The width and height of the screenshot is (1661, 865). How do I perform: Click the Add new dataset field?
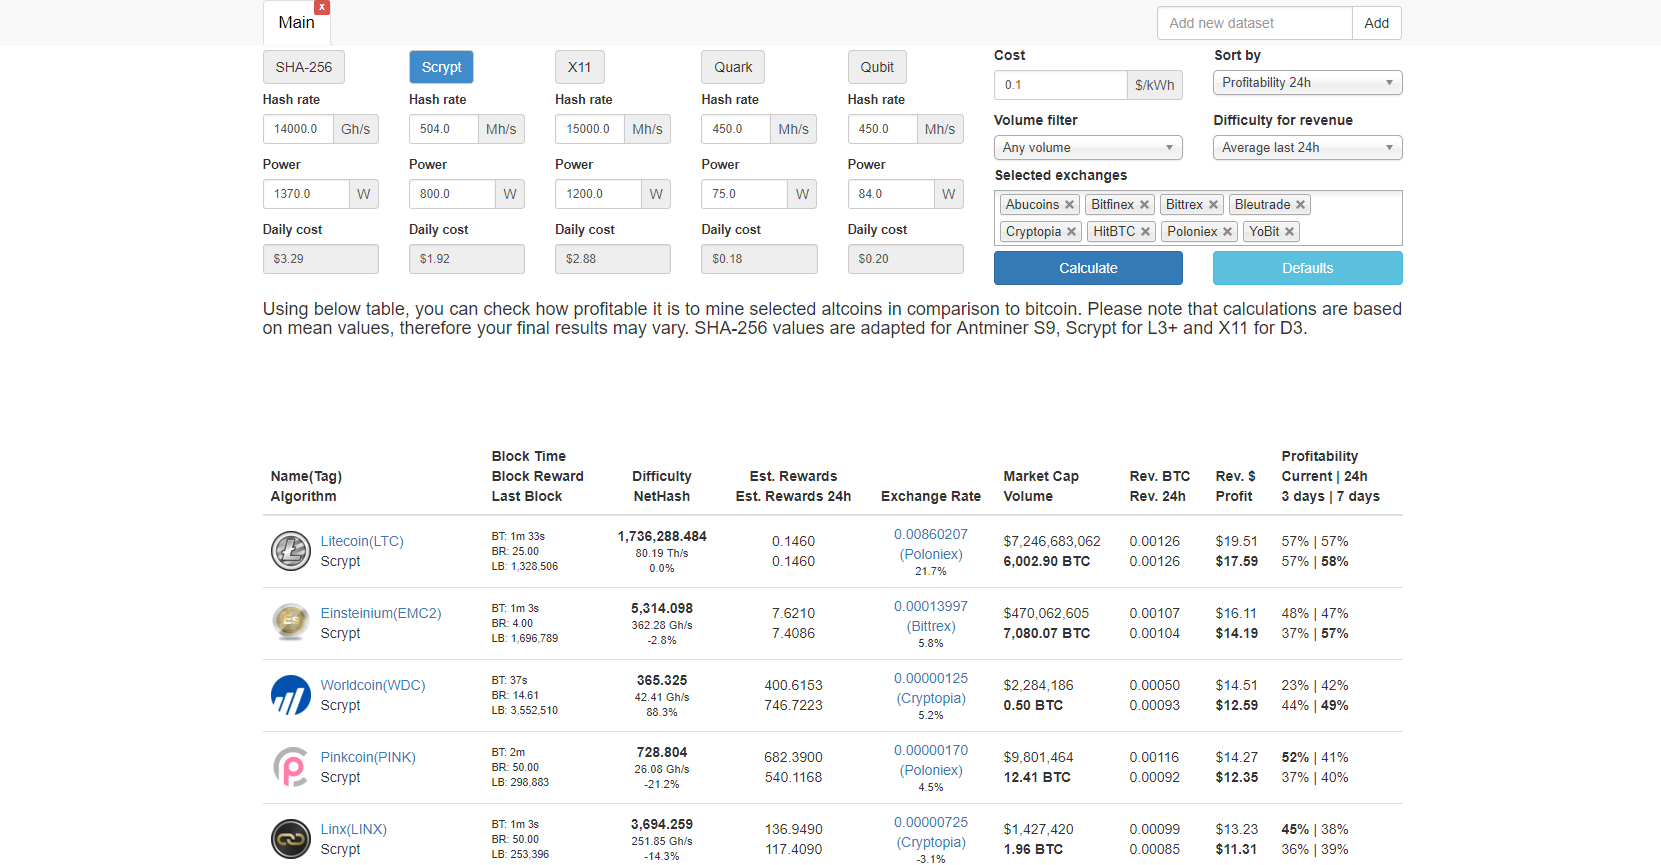click(1254, 23)
